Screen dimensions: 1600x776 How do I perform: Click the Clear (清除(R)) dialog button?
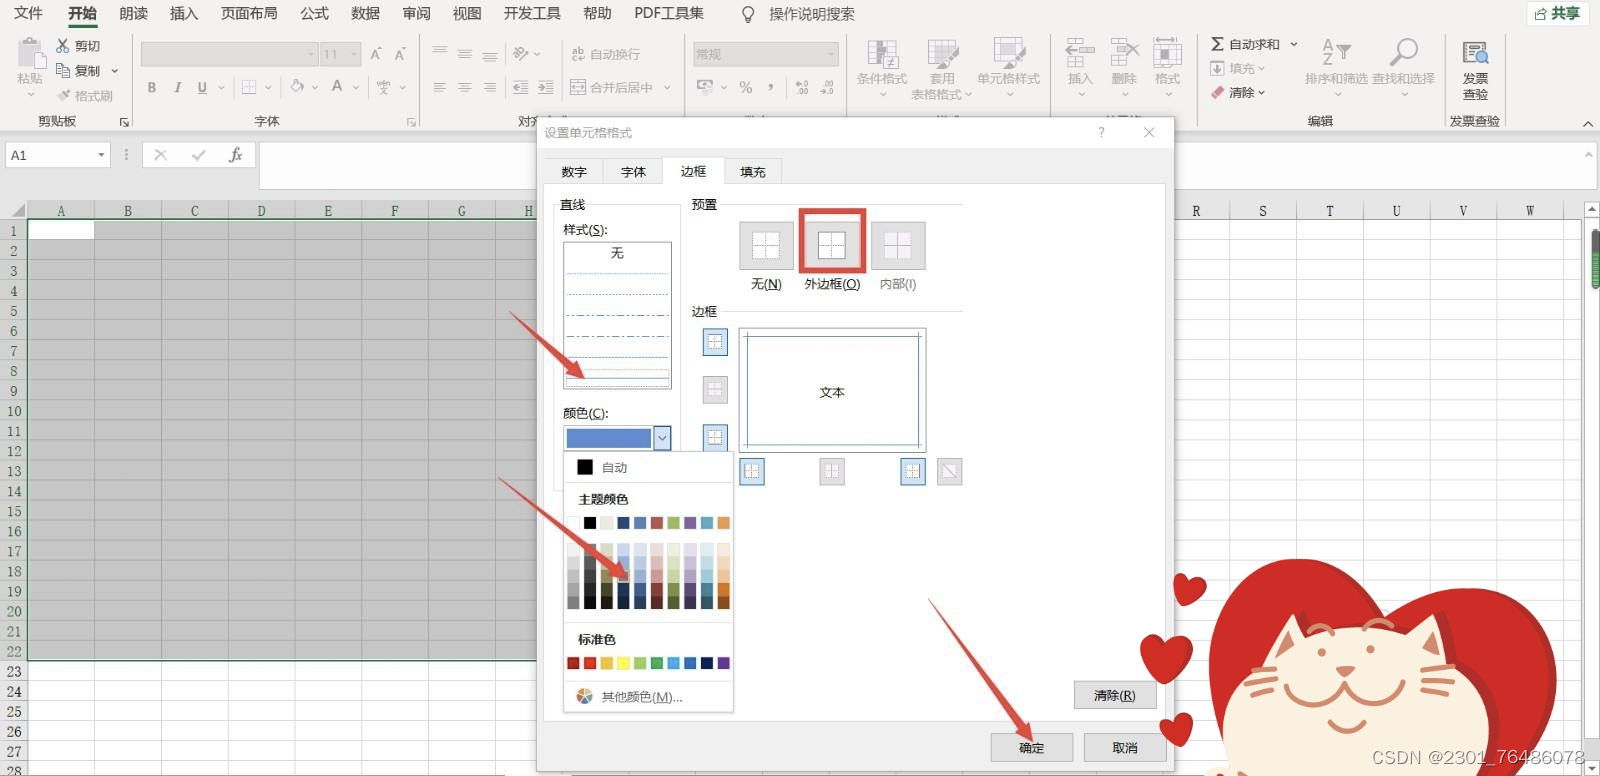click(1115, 695)
